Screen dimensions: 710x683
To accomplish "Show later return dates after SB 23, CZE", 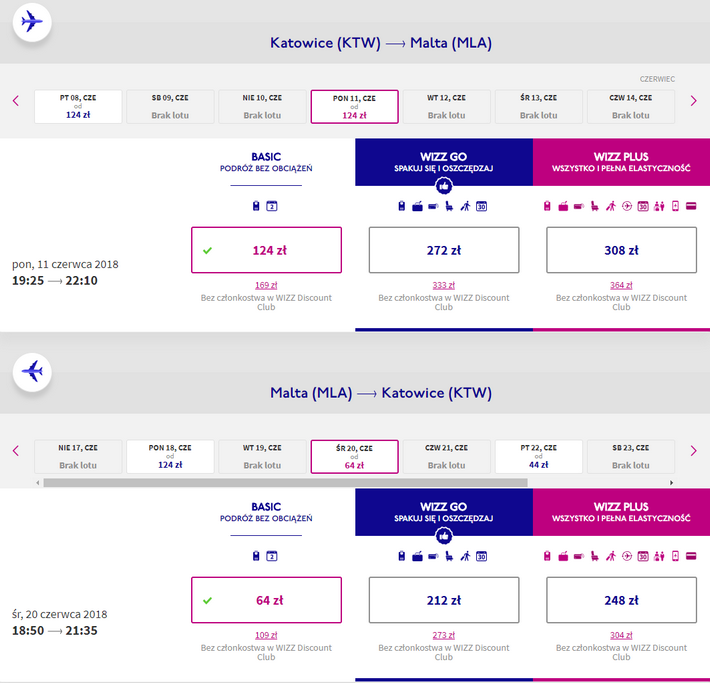I will 693,451.
